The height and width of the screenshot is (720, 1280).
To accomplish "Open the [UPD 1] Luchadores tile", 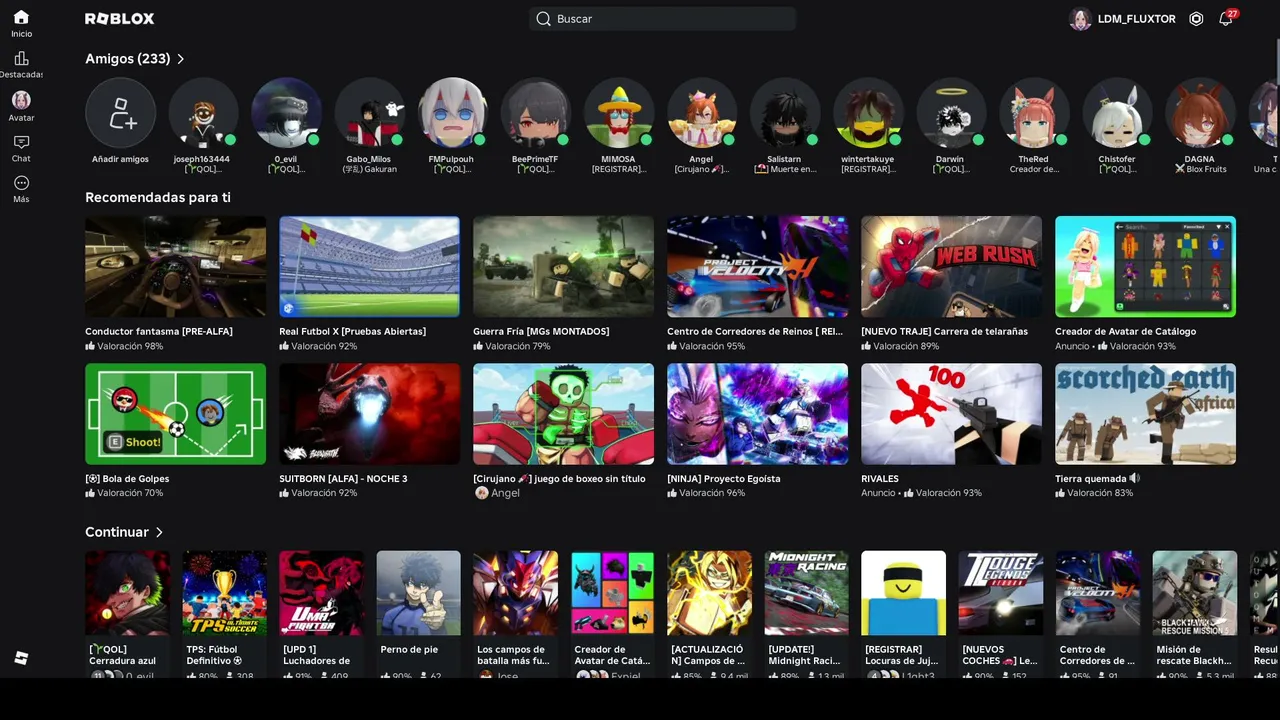I will coord(321,614).
